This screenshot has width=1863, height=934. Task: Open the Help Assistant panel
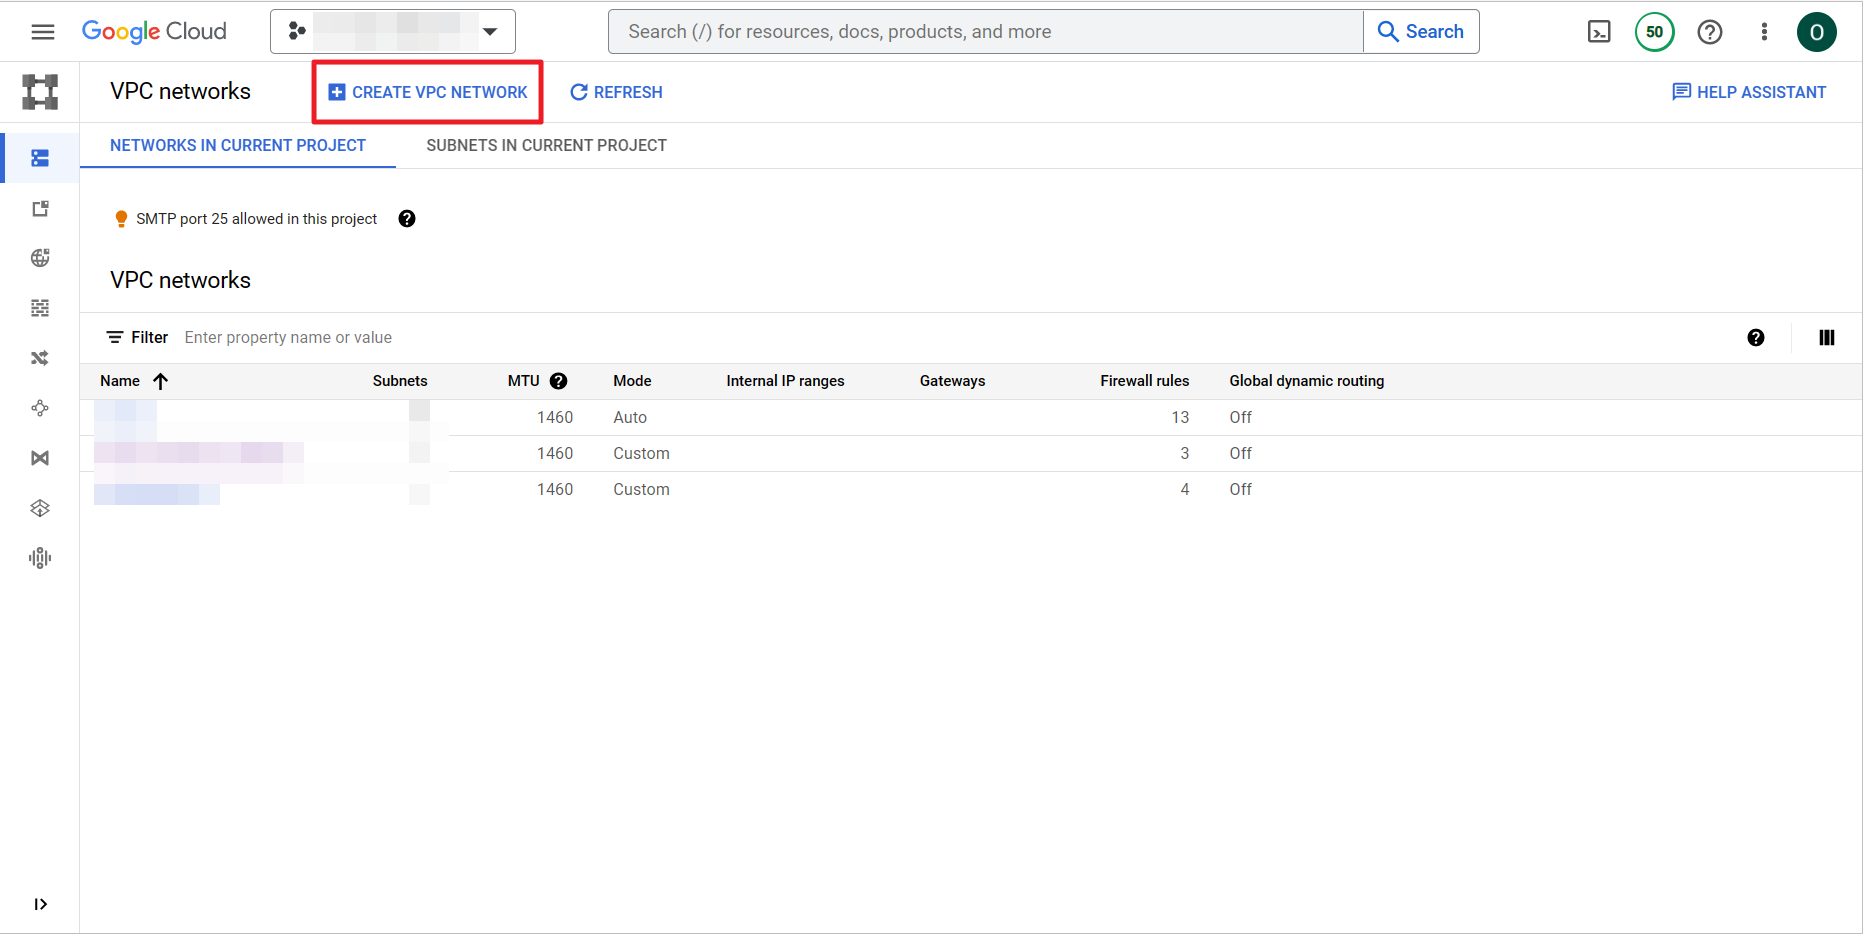pos(1749,92)
